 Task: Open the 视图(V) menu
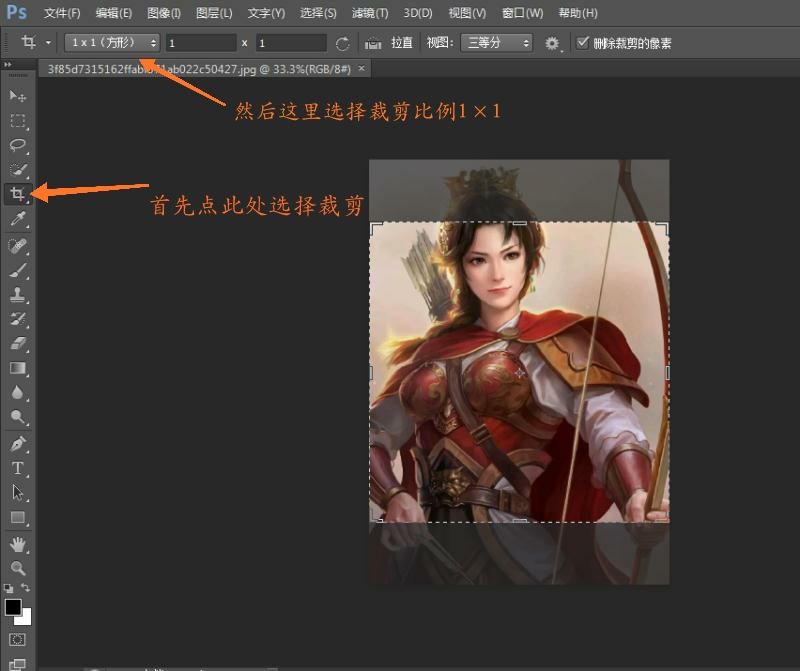point(467,13)
